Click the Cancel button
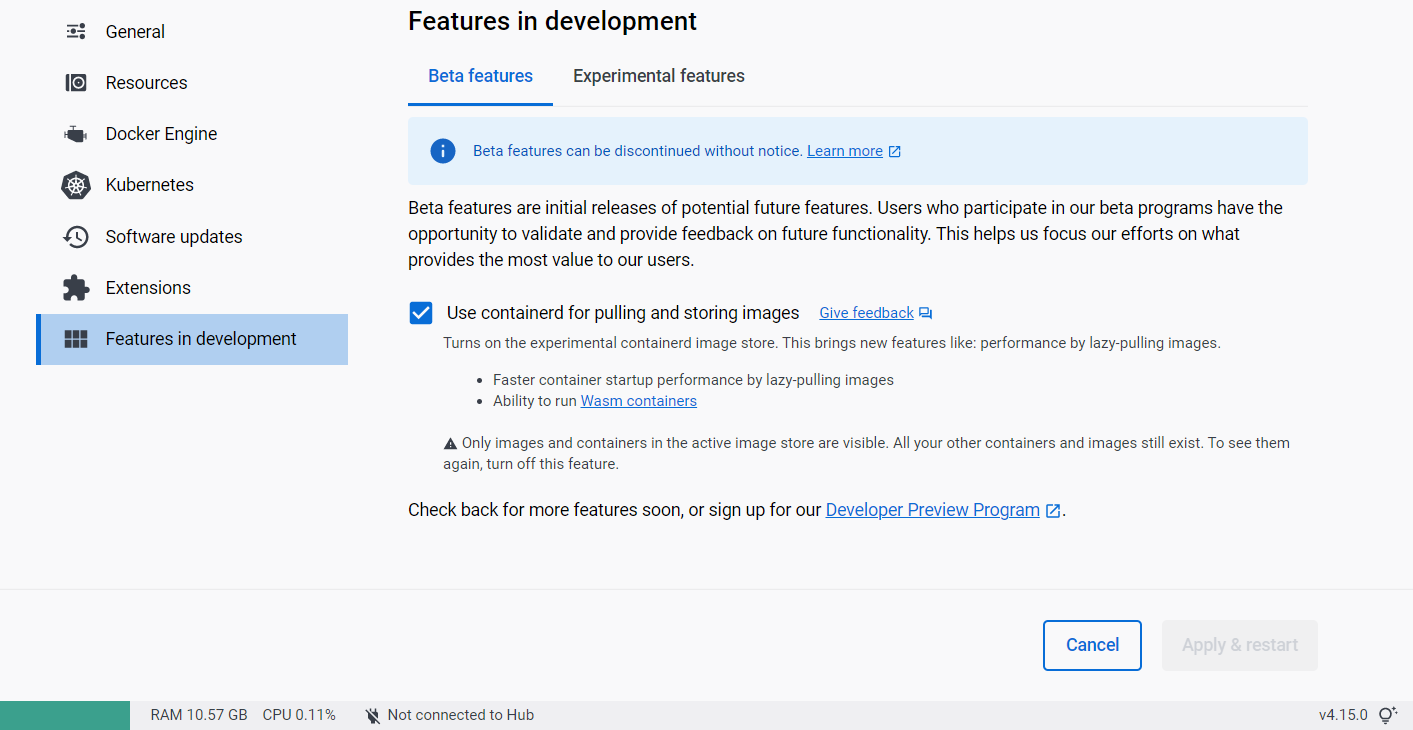1413x730 pixels. point(1092,645)
